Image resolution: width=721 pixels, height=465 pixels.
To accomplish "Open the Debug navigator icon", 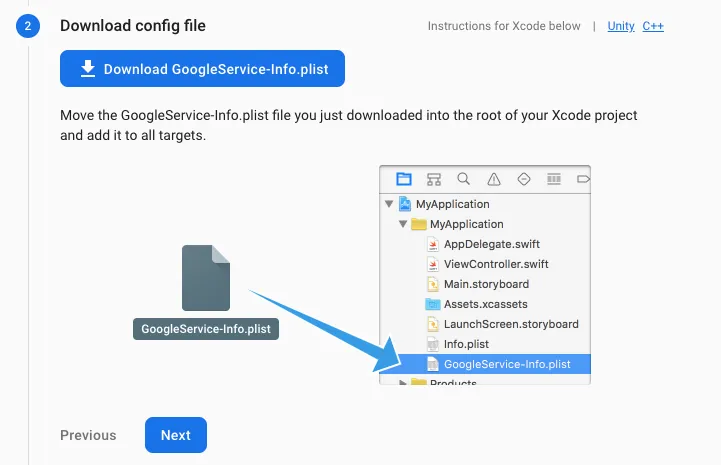I will point(554,179).
